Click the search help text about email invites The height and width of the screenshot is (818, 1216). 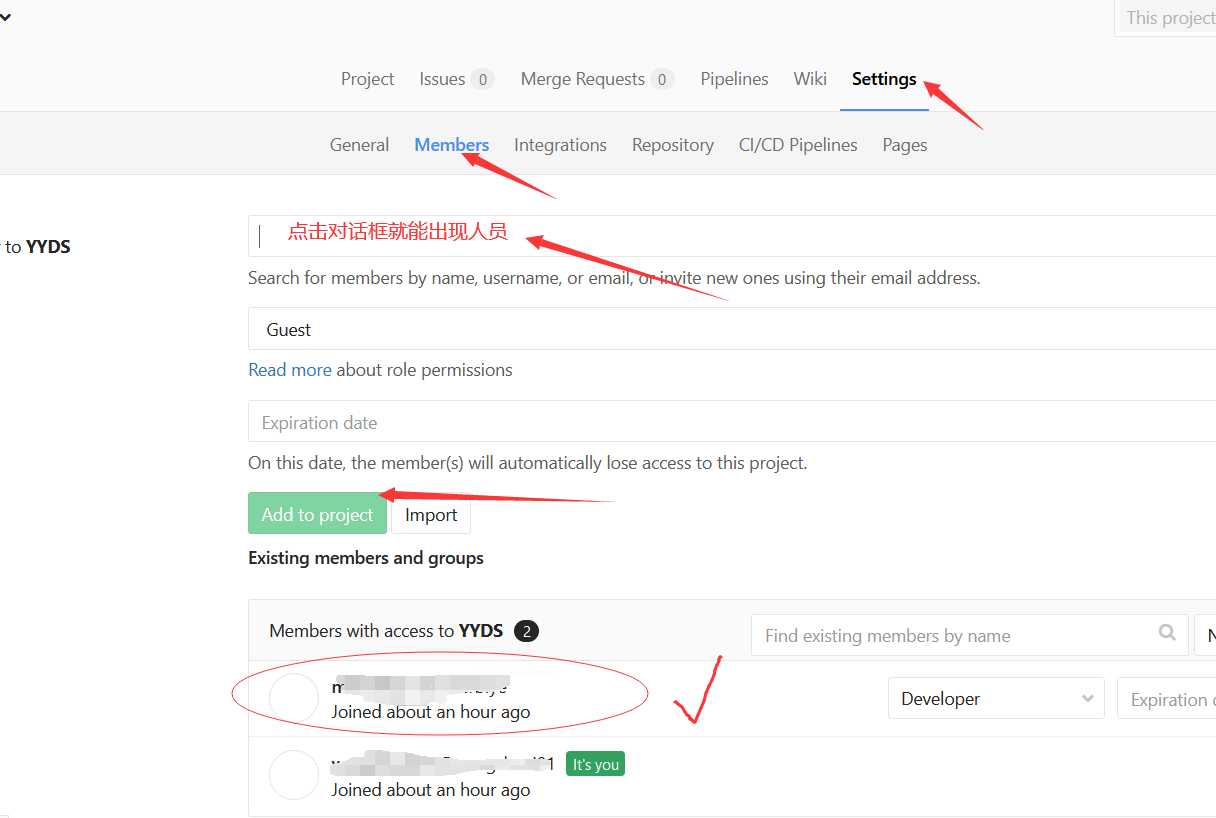(x=614, y=278)
